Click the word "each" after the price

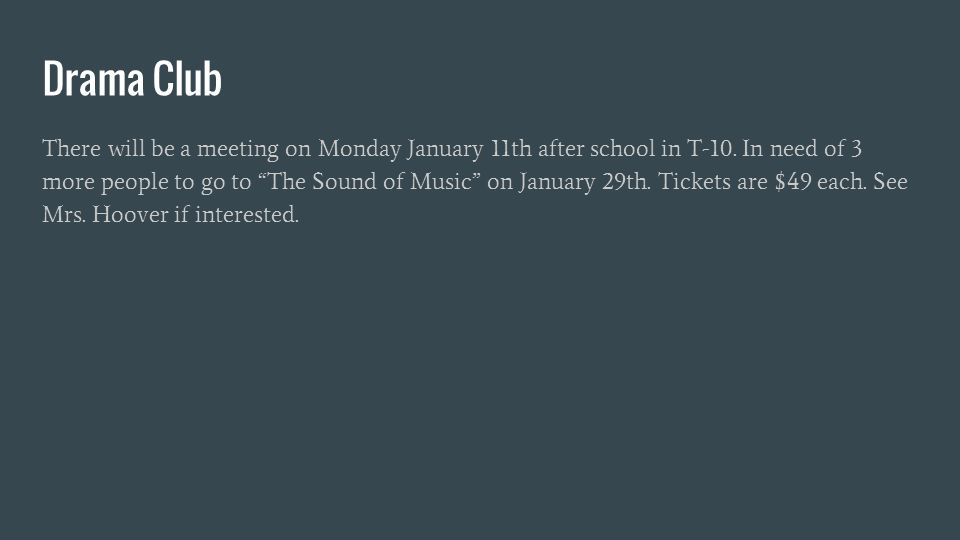pyautogui.click(x=841, y=181)
